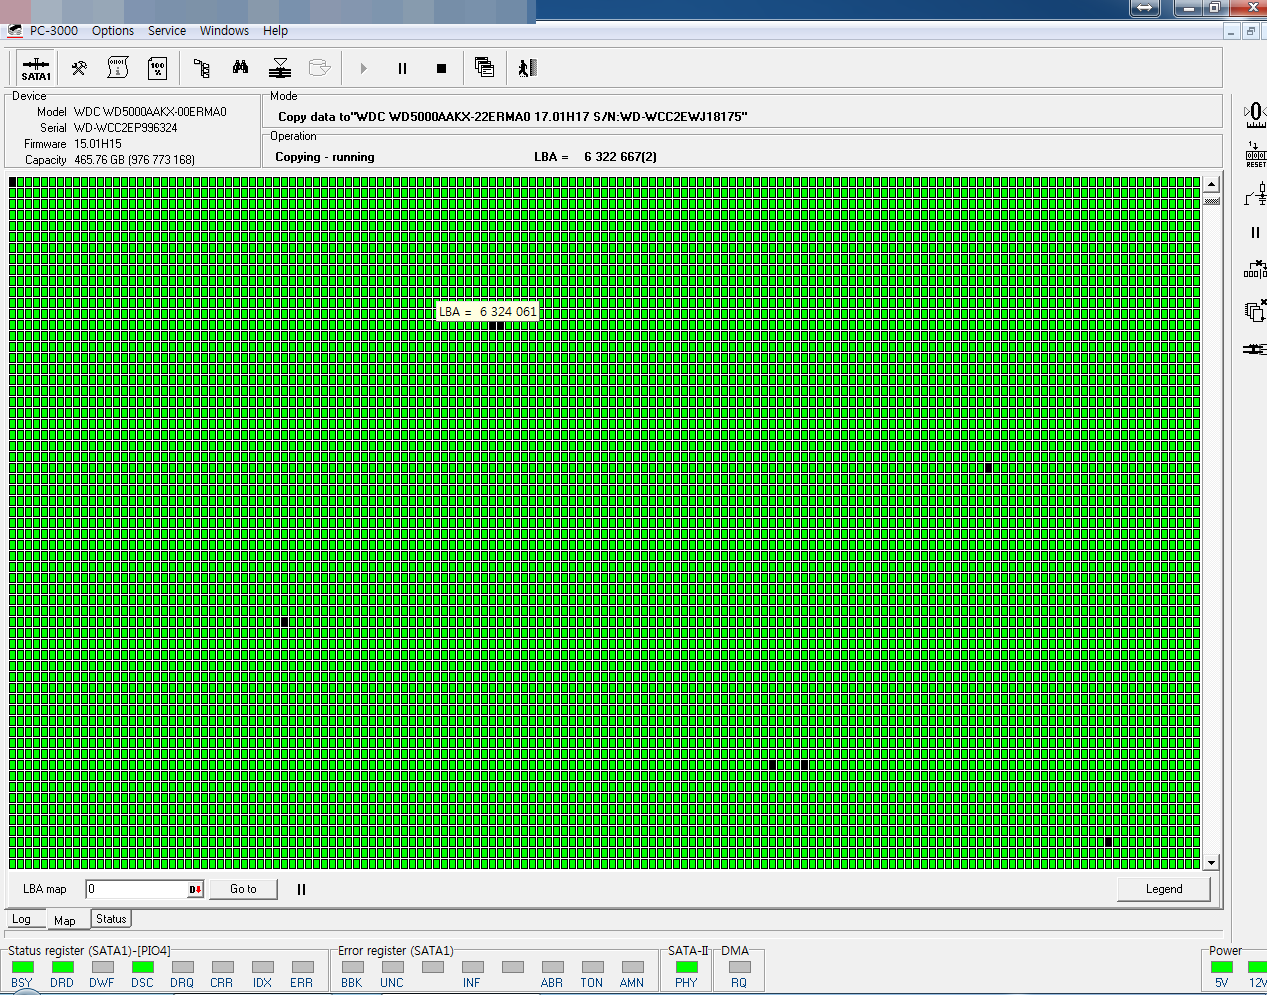Open the PC-3000 menu

(54, 31)
